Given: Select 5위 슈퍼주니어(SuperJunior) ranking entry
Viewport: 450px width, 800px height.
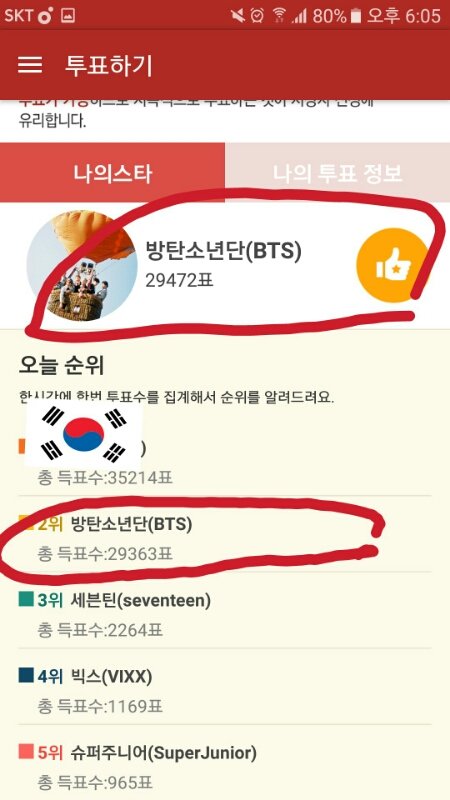Looking at the screenshot, I should [x=224, y=766].
